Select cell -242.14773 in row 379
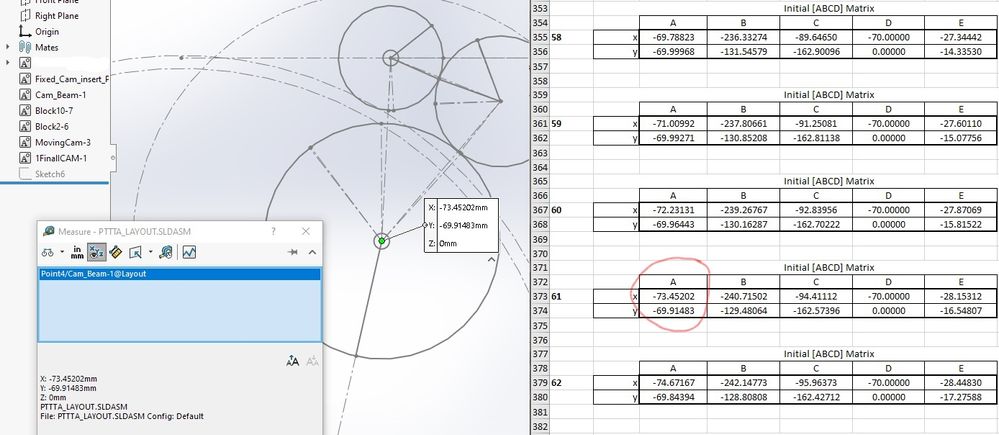 point(743,383)
